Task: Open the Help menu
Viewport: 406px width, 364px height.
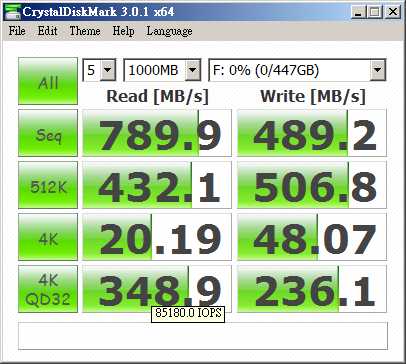Action: (x=123, y=31)
